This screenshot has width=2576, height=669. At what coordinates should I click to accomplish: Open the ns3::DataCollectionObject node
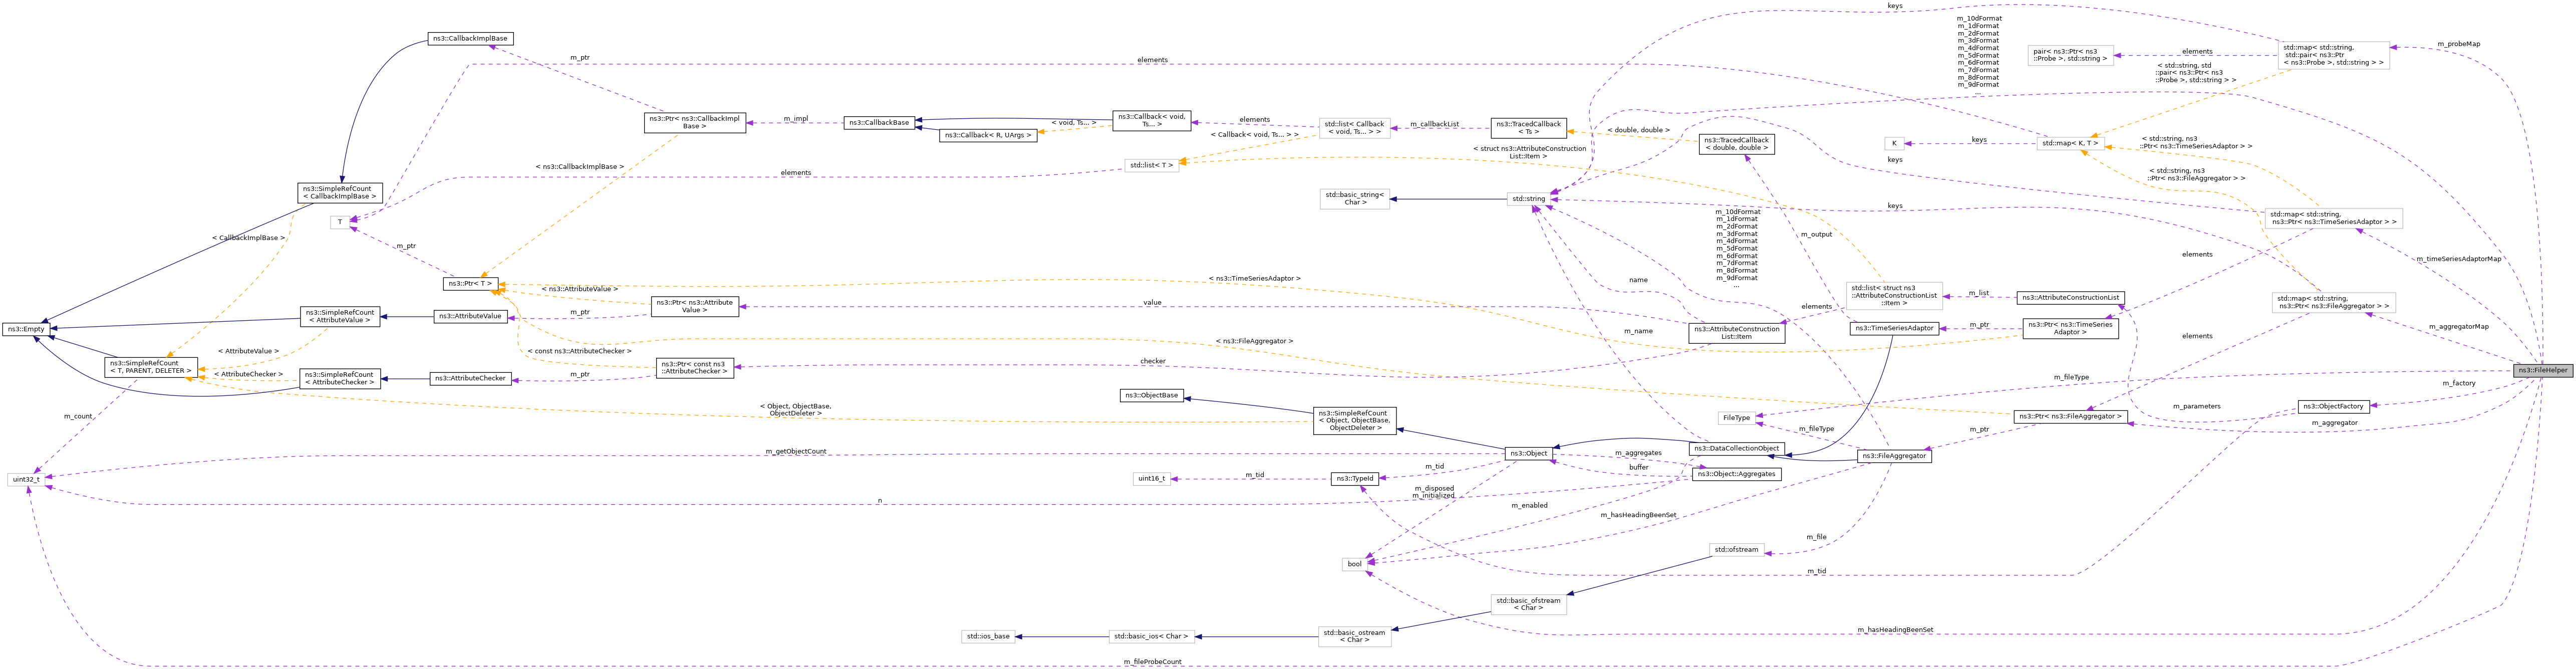(1736, 448)
